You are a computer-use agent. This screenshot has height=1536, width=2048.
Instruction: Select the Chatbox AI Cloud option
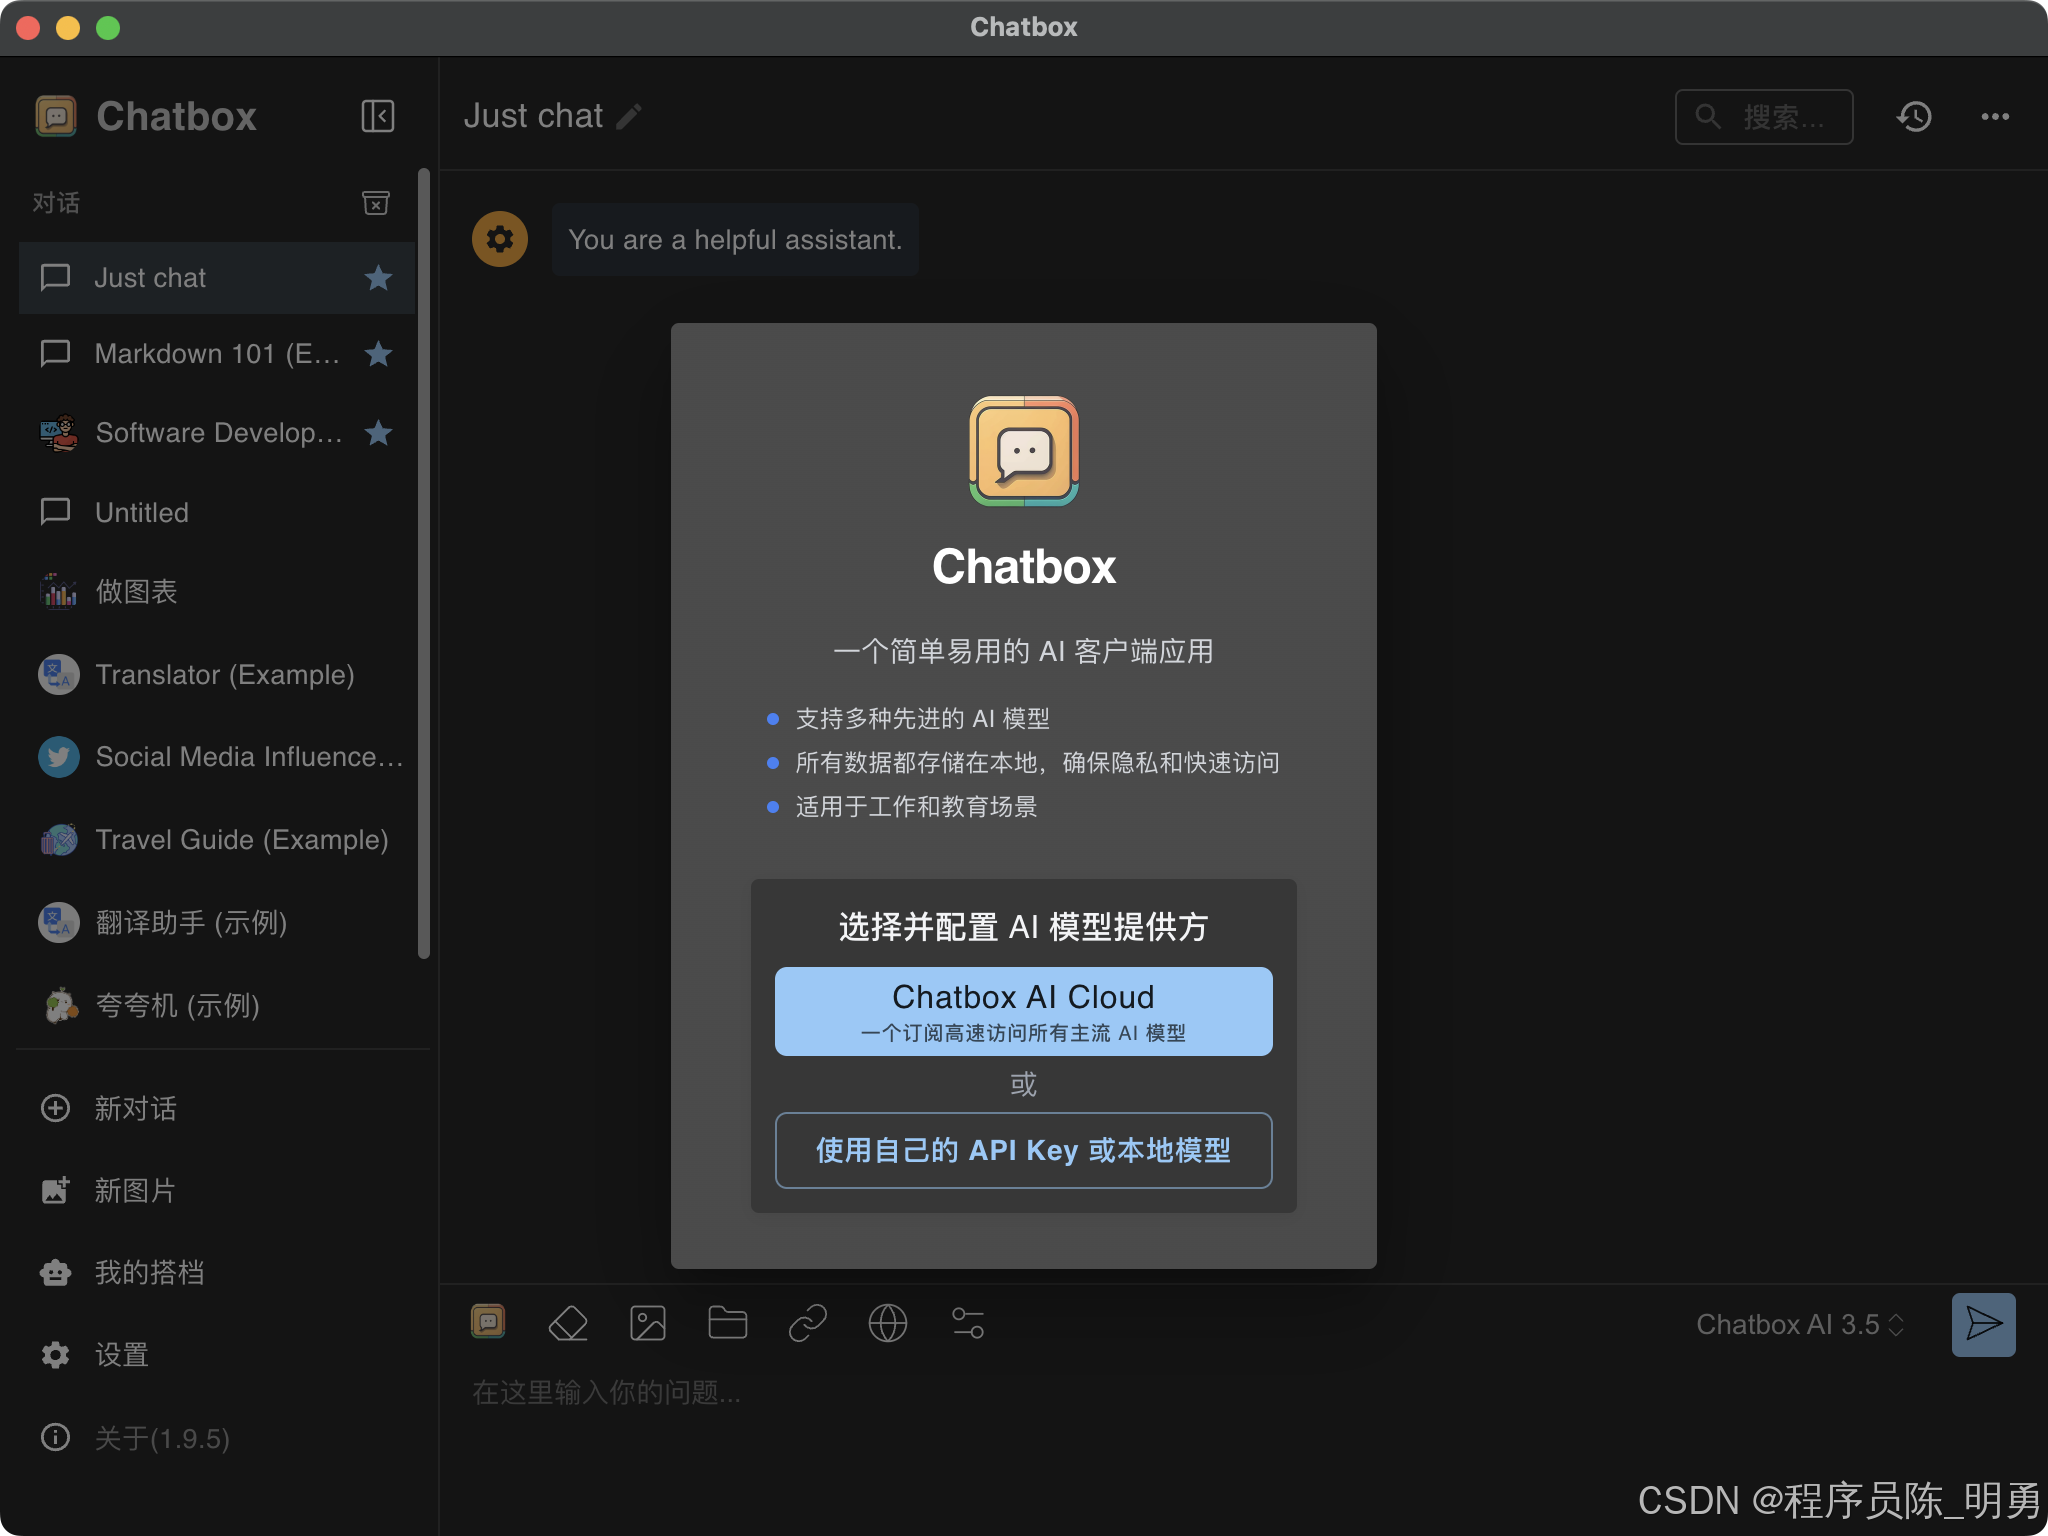1023,1011
